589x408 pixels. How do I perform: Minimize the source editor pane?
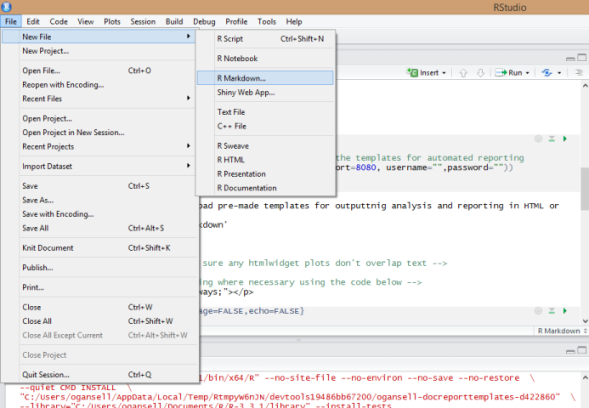(570, 58)
